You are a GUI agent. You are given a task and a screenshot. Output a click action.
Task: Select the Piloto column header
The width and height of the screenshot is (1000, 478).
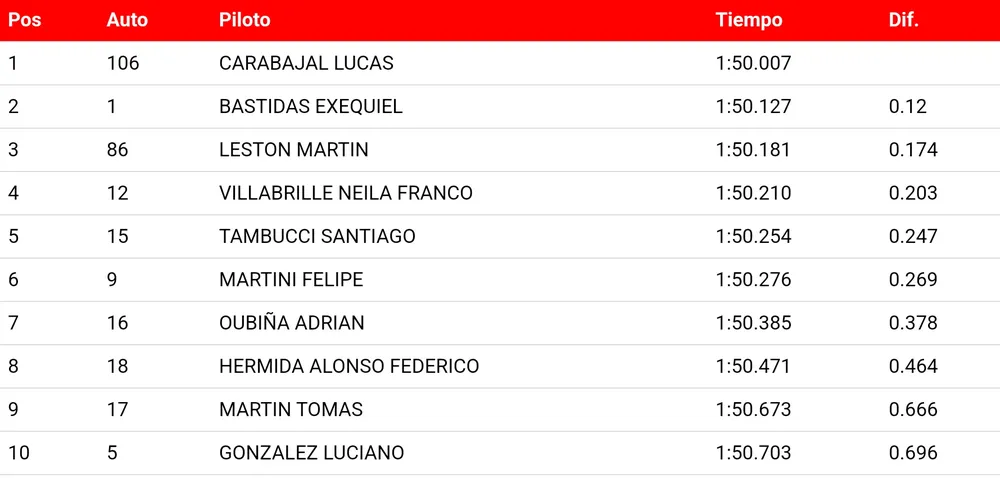click(245, 20)
